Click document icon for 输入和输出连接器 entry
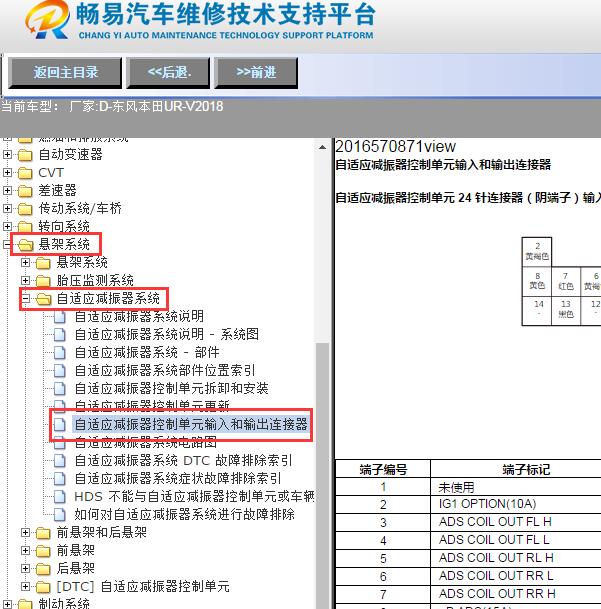601x609 pixels. tap(59, 425)
